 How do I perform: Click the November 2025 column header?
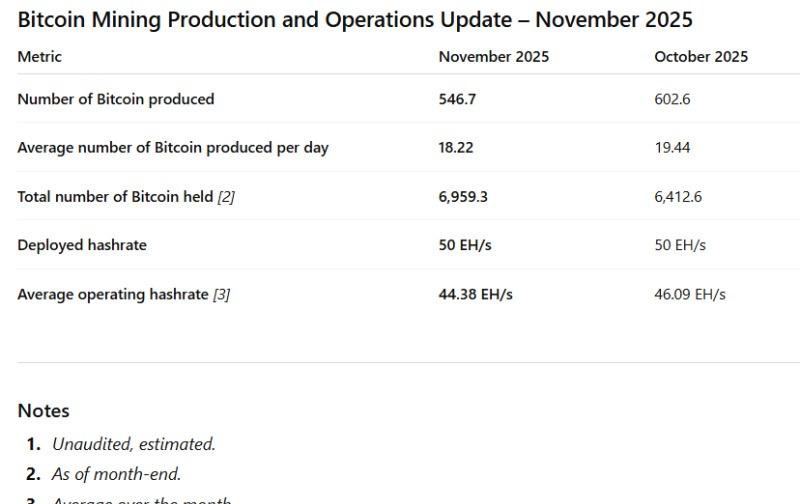point(493,57)
